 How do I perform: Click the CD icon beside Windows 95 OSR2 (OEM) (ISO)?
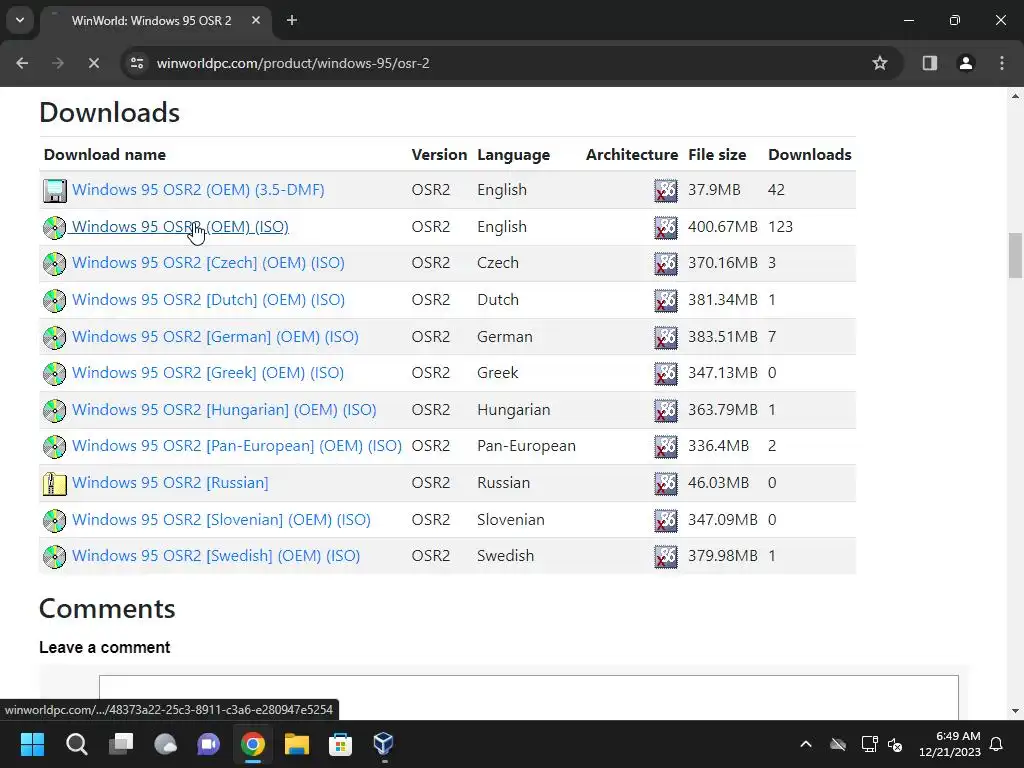[x=55, y=227]
